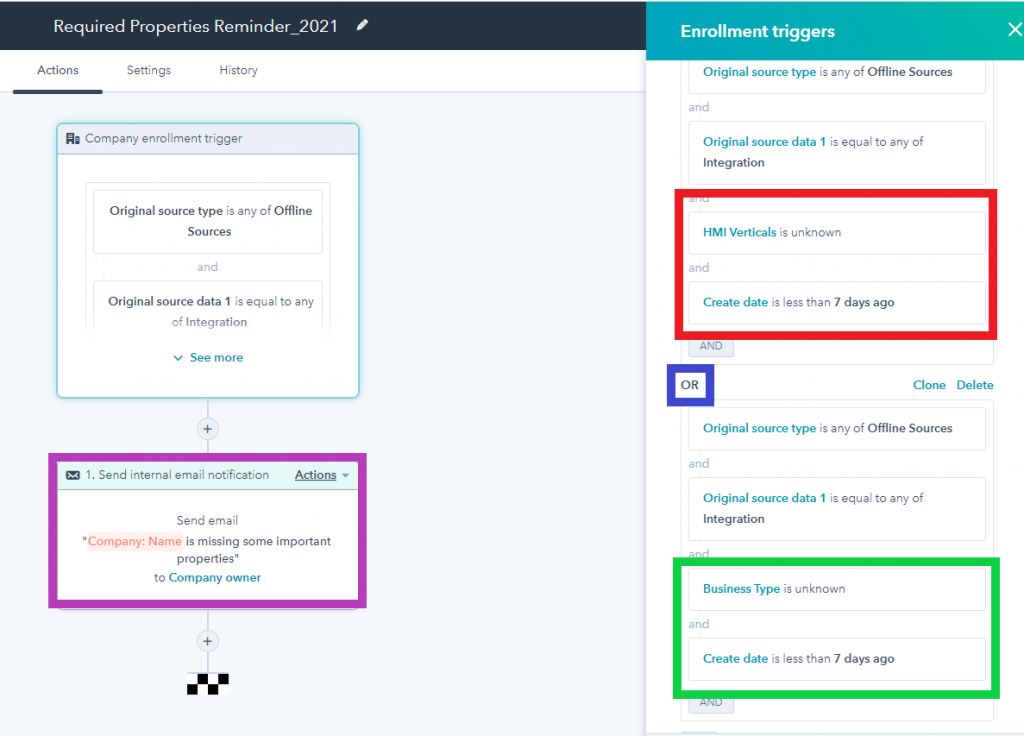Open HMI Verticals is unknown filter
This screenshot has width=1024, height=736.
[837, 232]
